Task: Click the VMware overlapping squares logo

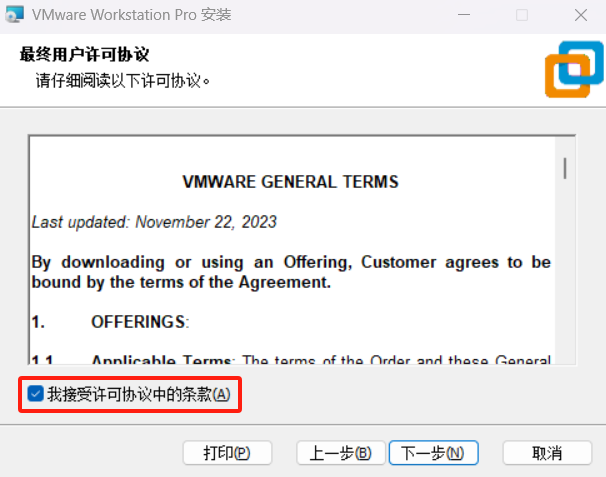Action: point(574,69)
